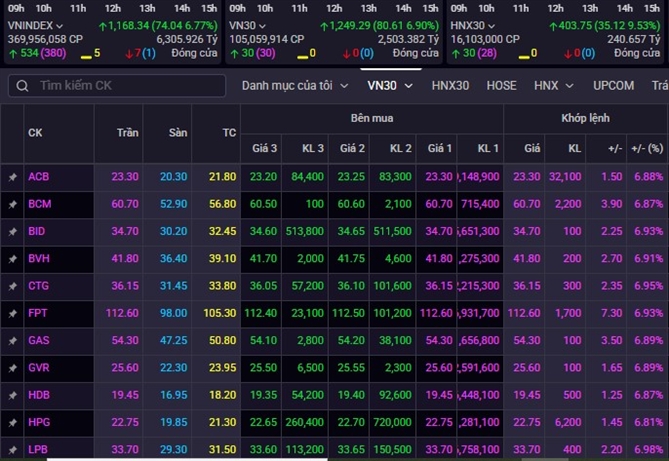Open the GAS stock symbol
Image resolution: width=669 pixels, height=461 pixels.
39,341
